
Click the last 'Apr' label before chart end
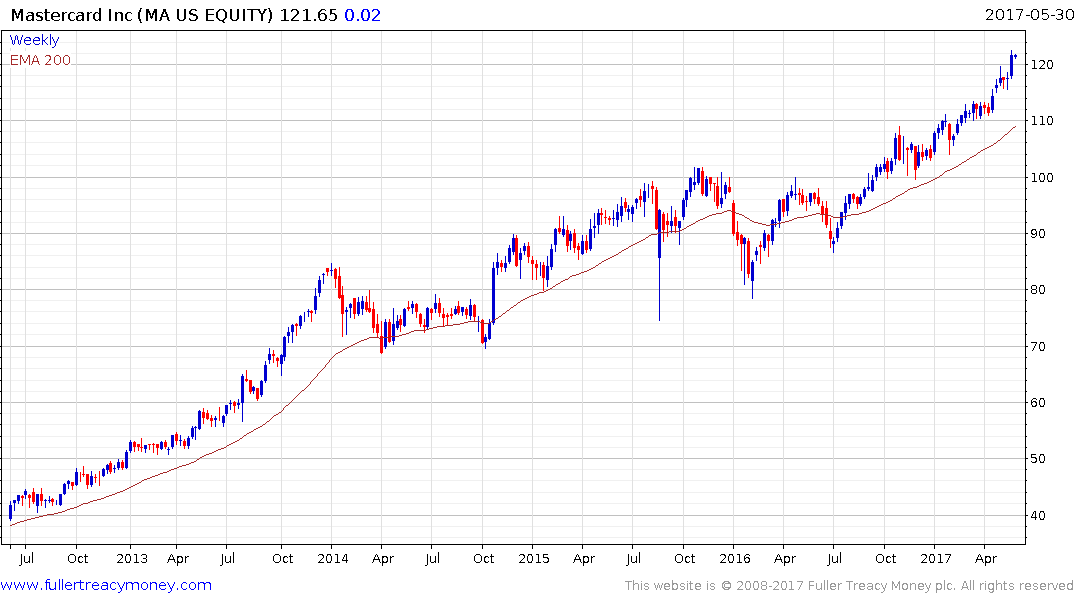986,559
